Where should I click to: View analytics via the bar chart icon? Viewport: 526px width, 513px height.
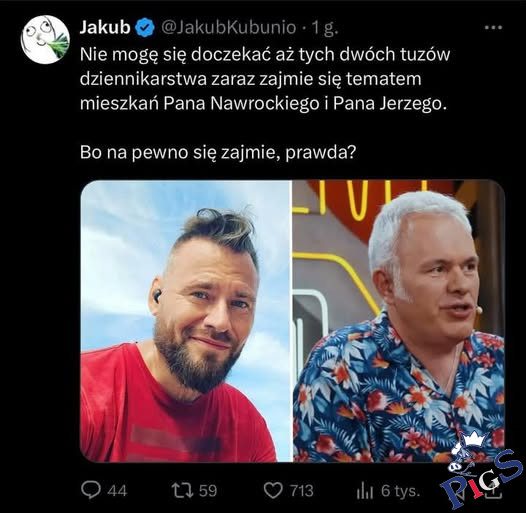coord(365,491)
